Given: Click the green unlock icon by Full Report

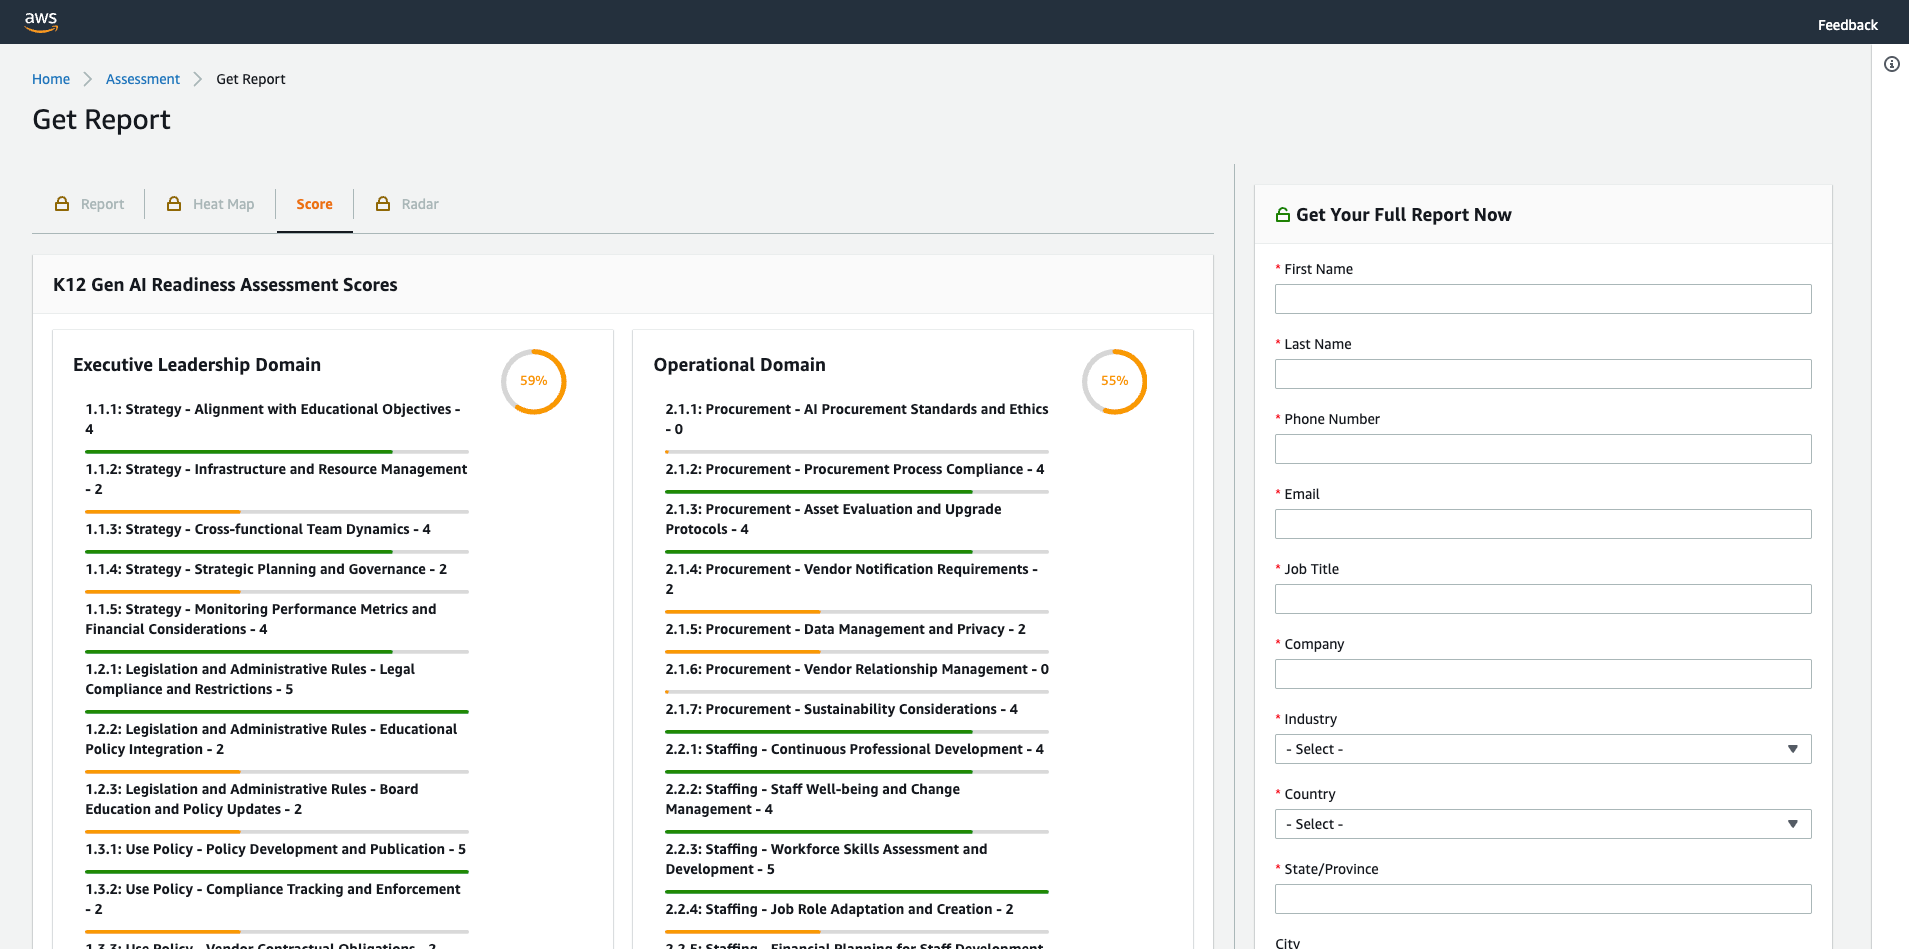Looking at the screenshot, I should click(x=1283, y=214).
